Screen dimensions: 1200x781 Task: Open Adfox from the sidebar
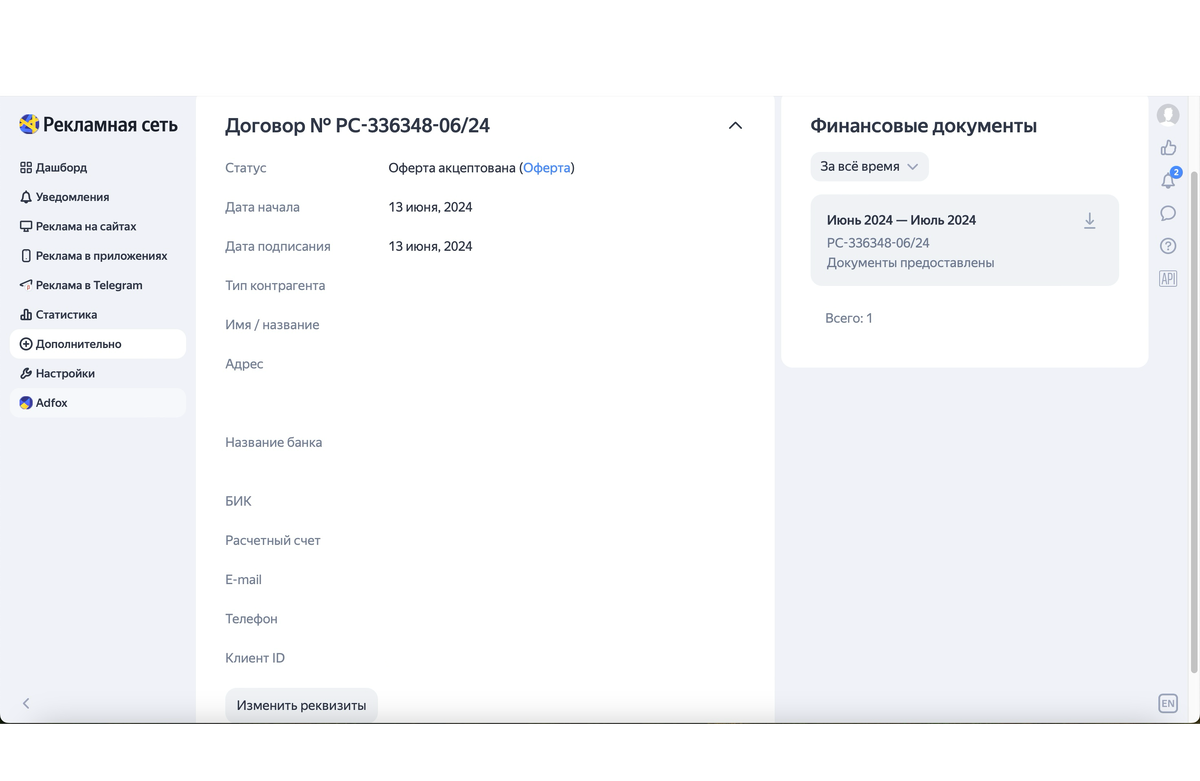(x=98, y=403)
